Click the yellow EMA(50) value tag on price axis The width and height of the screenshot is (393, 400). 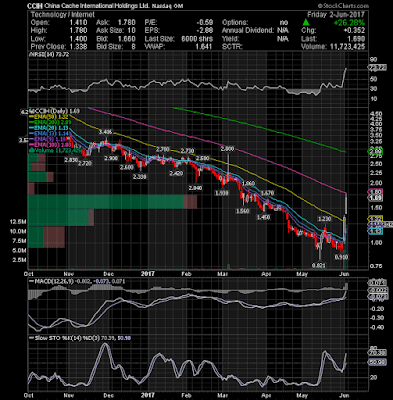point(375,219)
